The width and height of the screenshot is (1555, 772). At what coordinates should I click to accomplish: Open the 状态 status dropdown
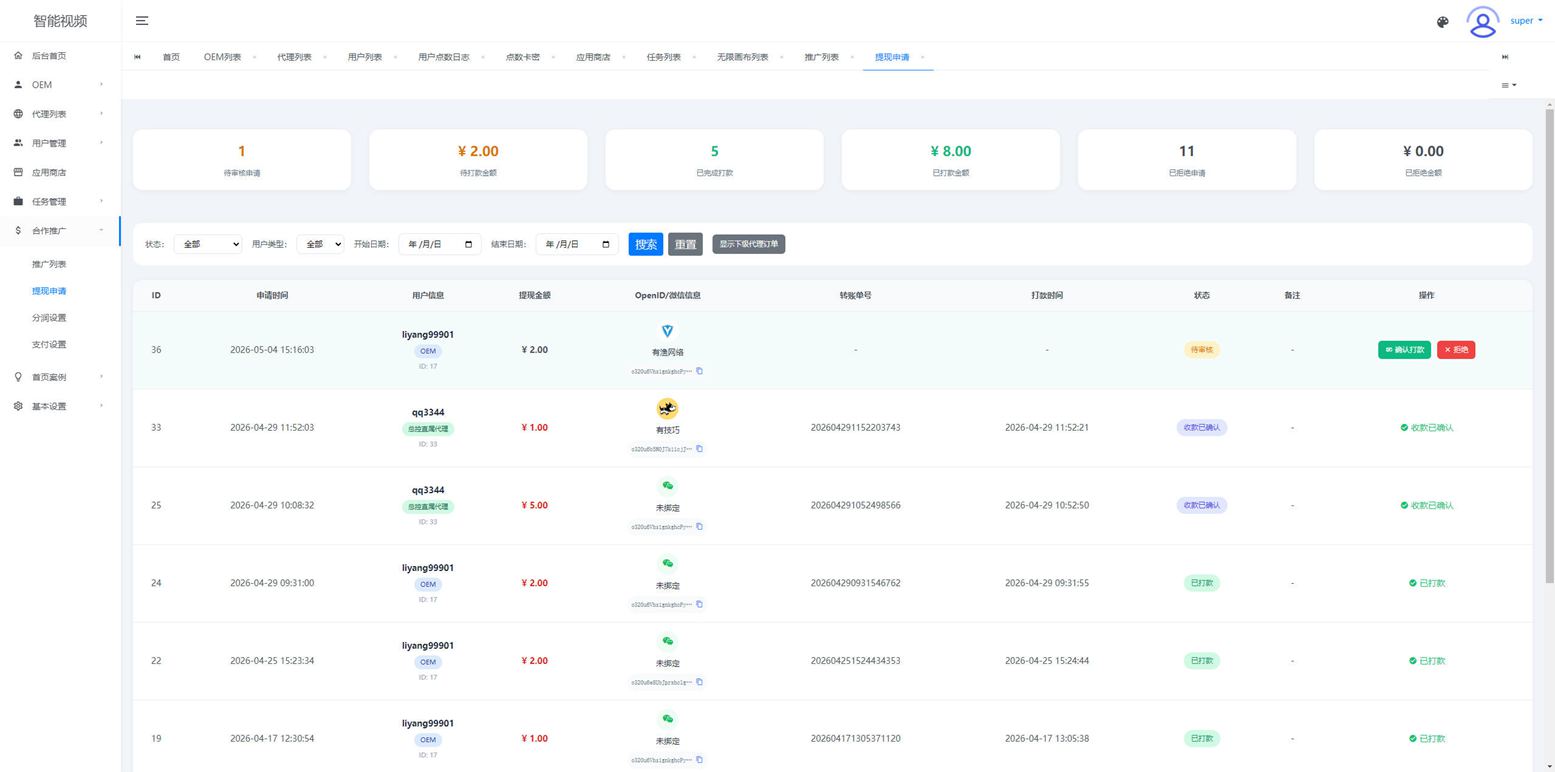(x=208, y=244)
